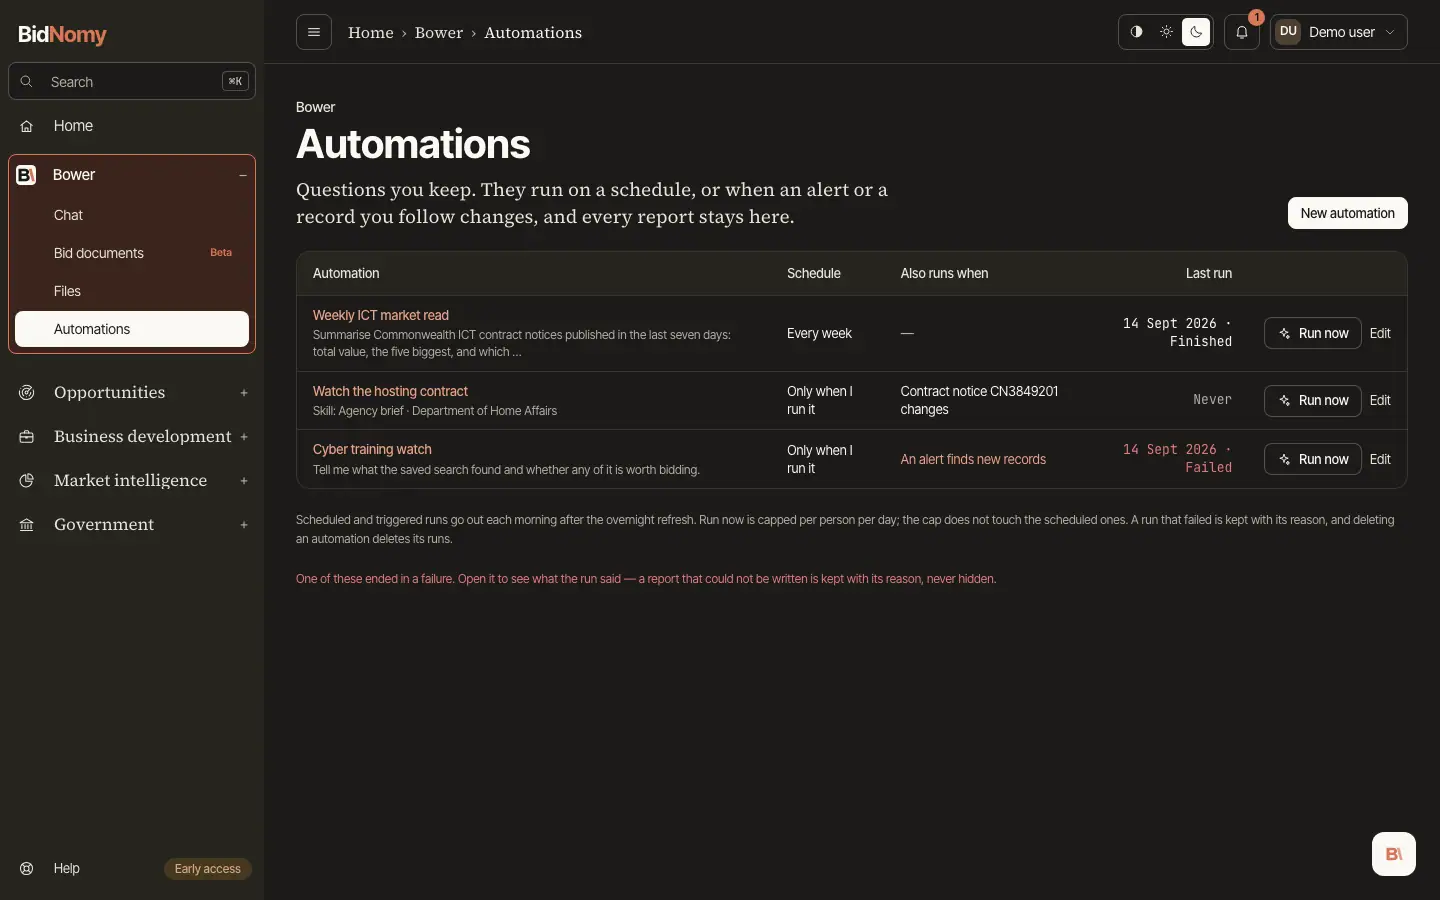Click the Home house icon in sidebar
This screenshot has width=1440, height=900.
(x=27, y=126)
